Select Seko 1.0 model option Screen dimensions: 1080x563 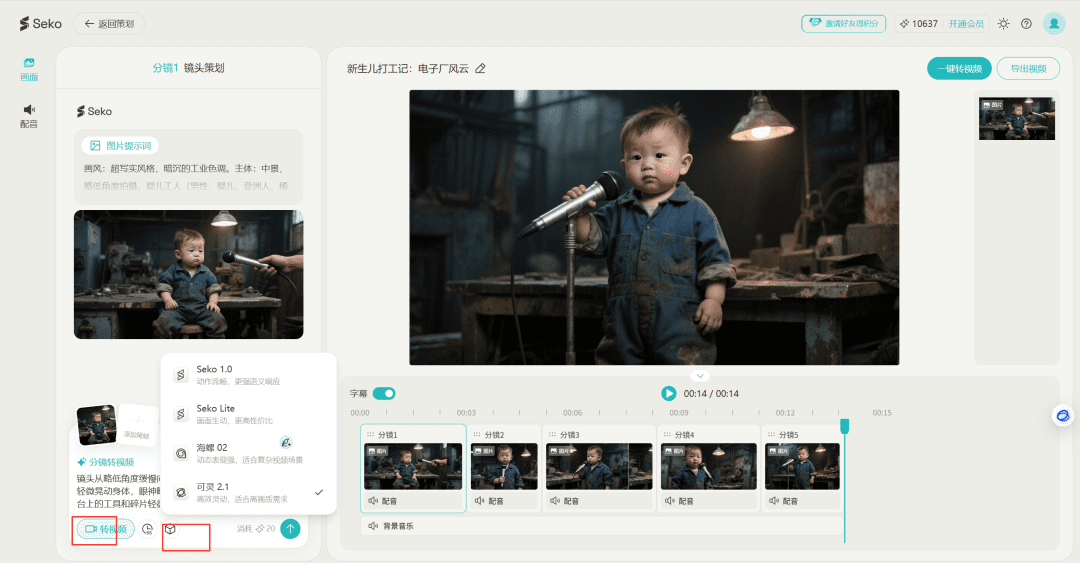249,374
